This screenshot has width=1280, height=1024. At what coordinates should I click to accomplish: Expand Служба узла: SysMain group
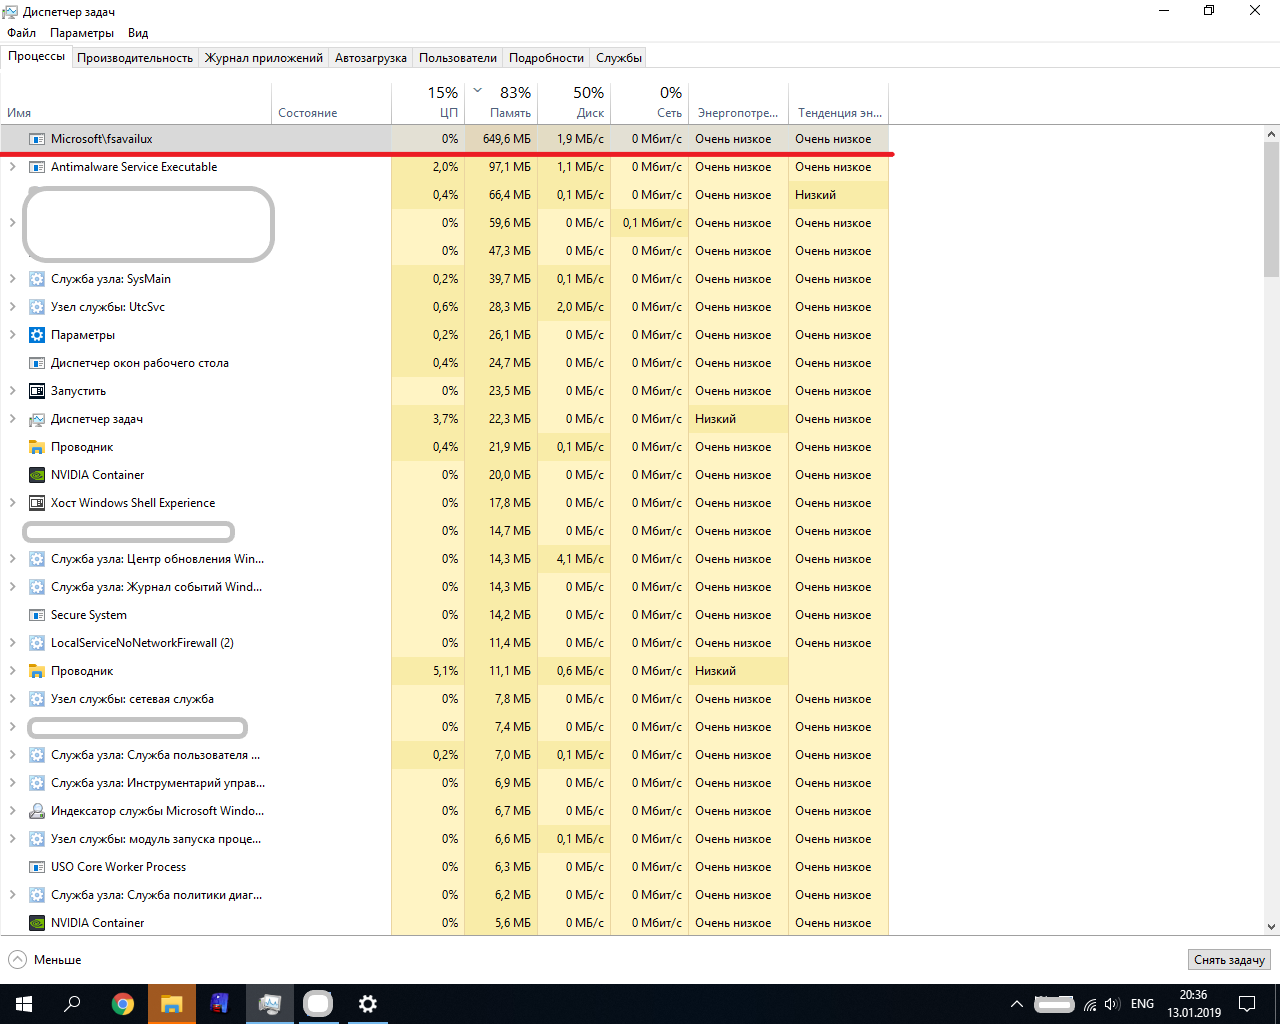12,279
